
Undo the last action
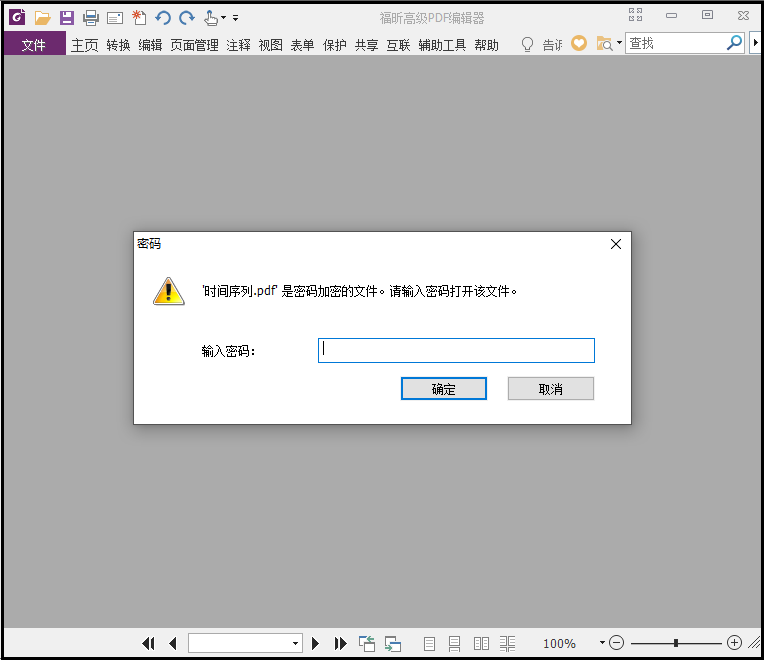point(163,18)
